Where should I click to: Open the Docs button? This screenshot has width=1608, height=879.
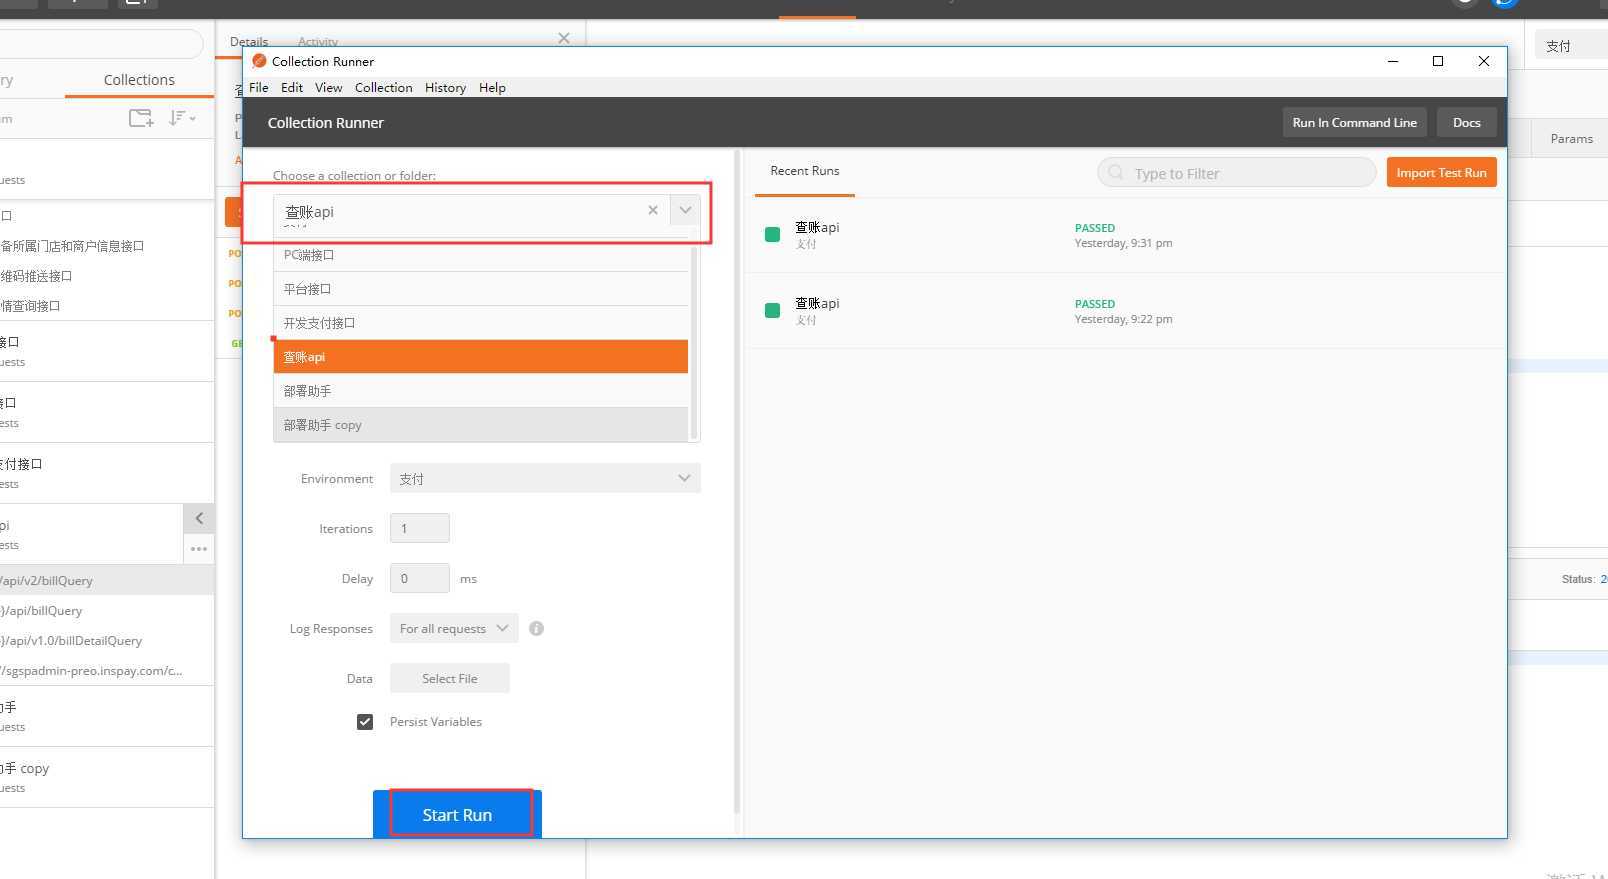point(1466,123)
